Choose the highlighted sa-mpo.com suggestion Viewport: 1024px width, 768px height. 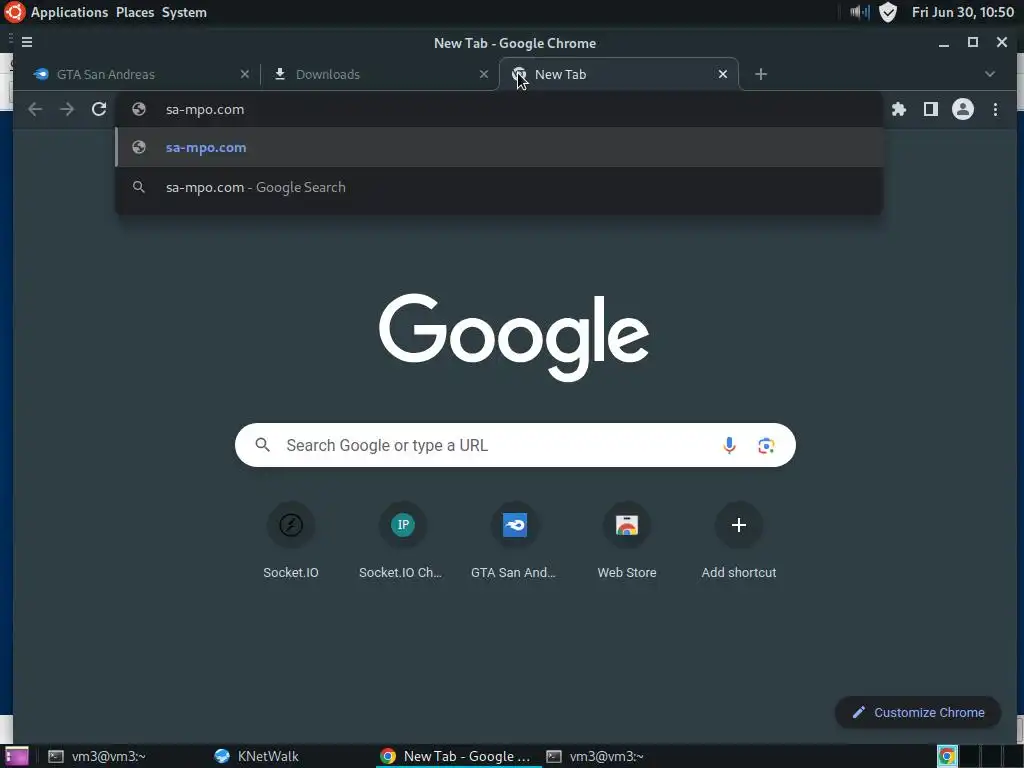click(x=499, y=148)
